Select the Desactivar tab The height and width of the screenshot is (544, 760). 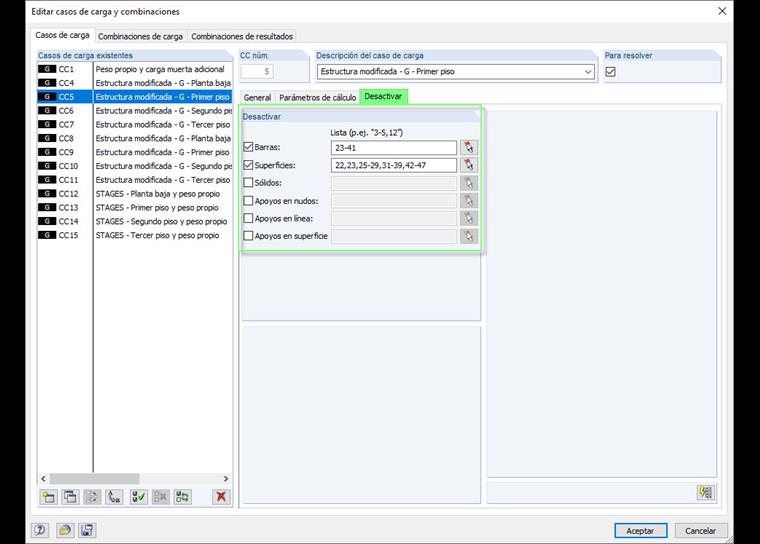click(383, 96)
